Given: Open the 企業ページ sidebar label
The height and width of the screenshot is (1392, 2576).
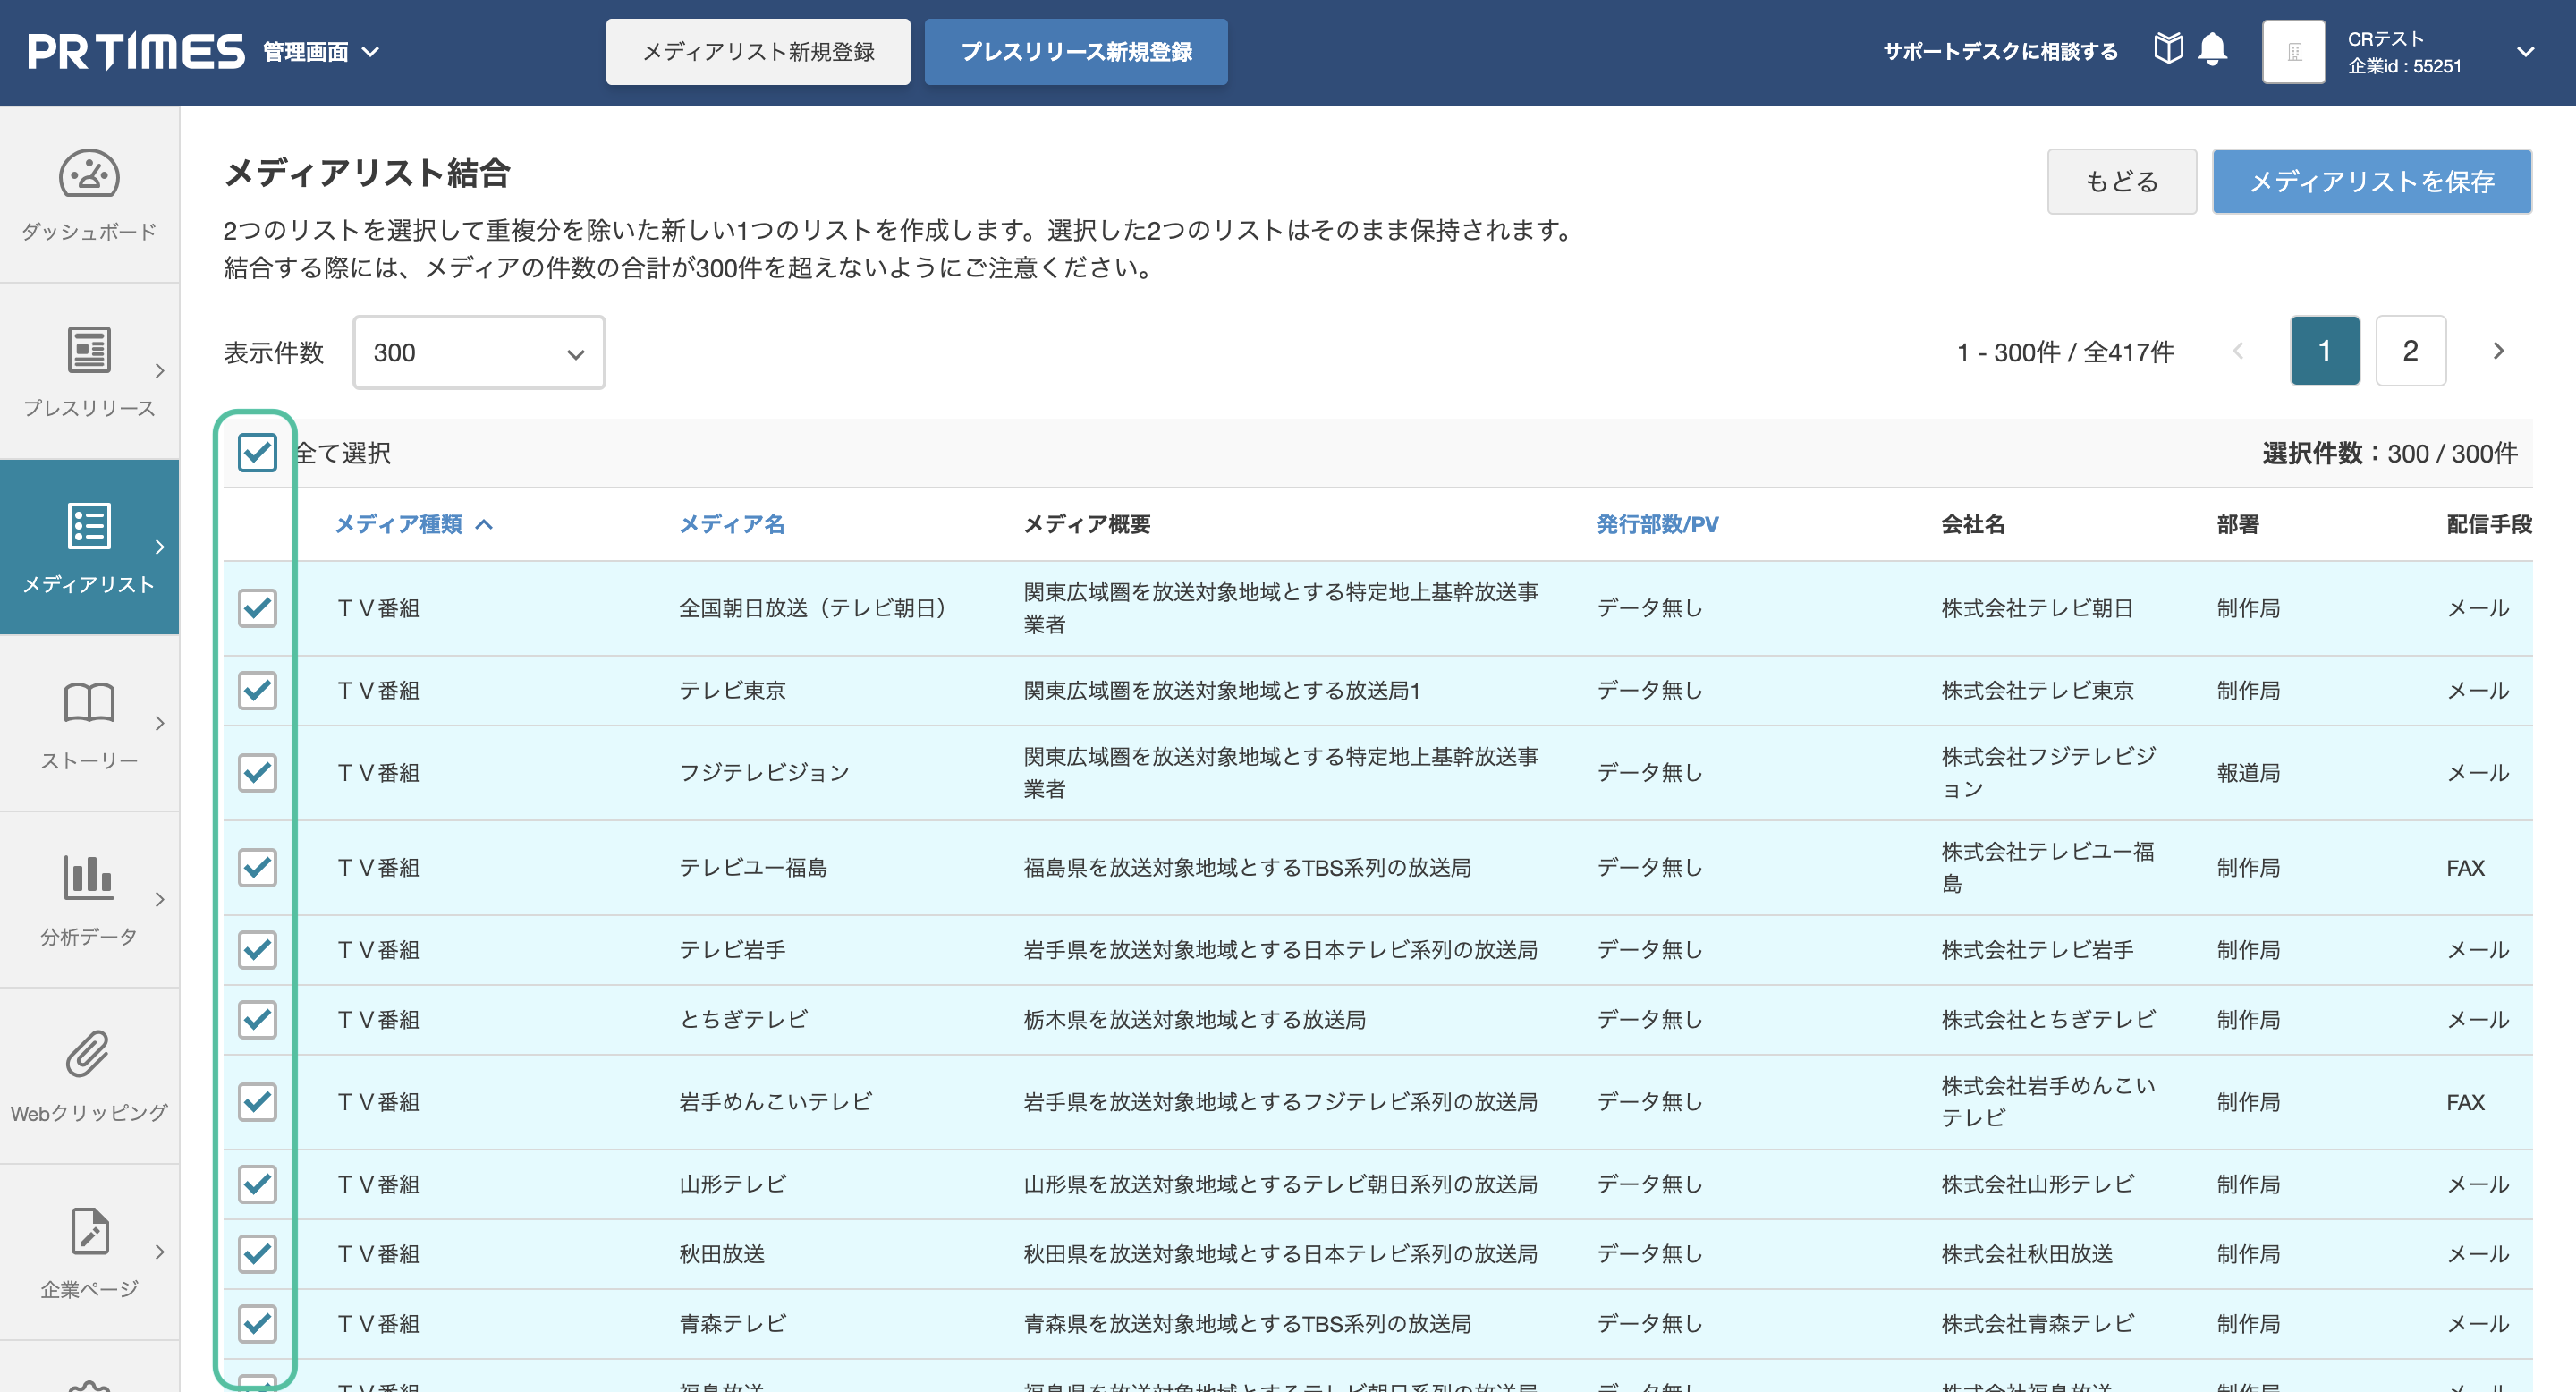Looking at the screenshot, I should pyautogui.click(x=89, y=1288).
